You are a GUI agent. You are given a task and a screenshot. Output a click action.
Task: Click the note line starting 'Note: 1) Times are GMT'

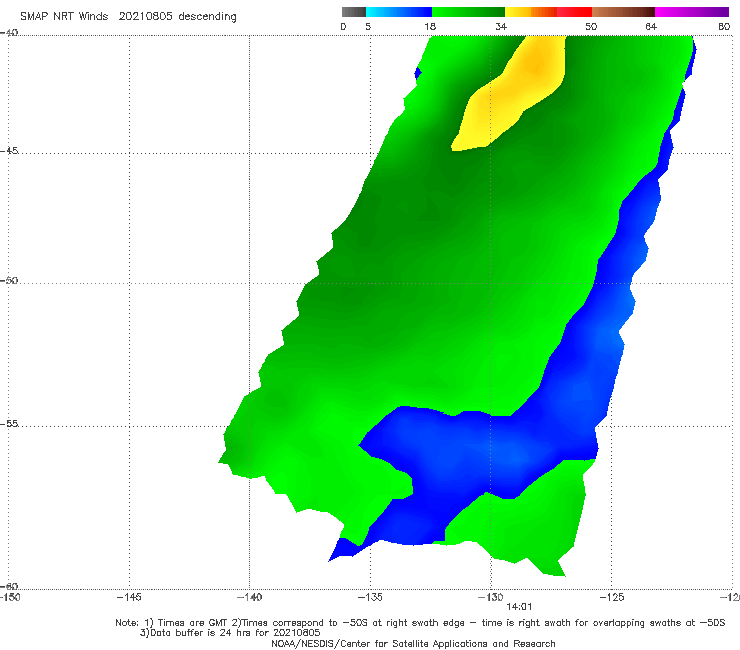click(420, 623)
